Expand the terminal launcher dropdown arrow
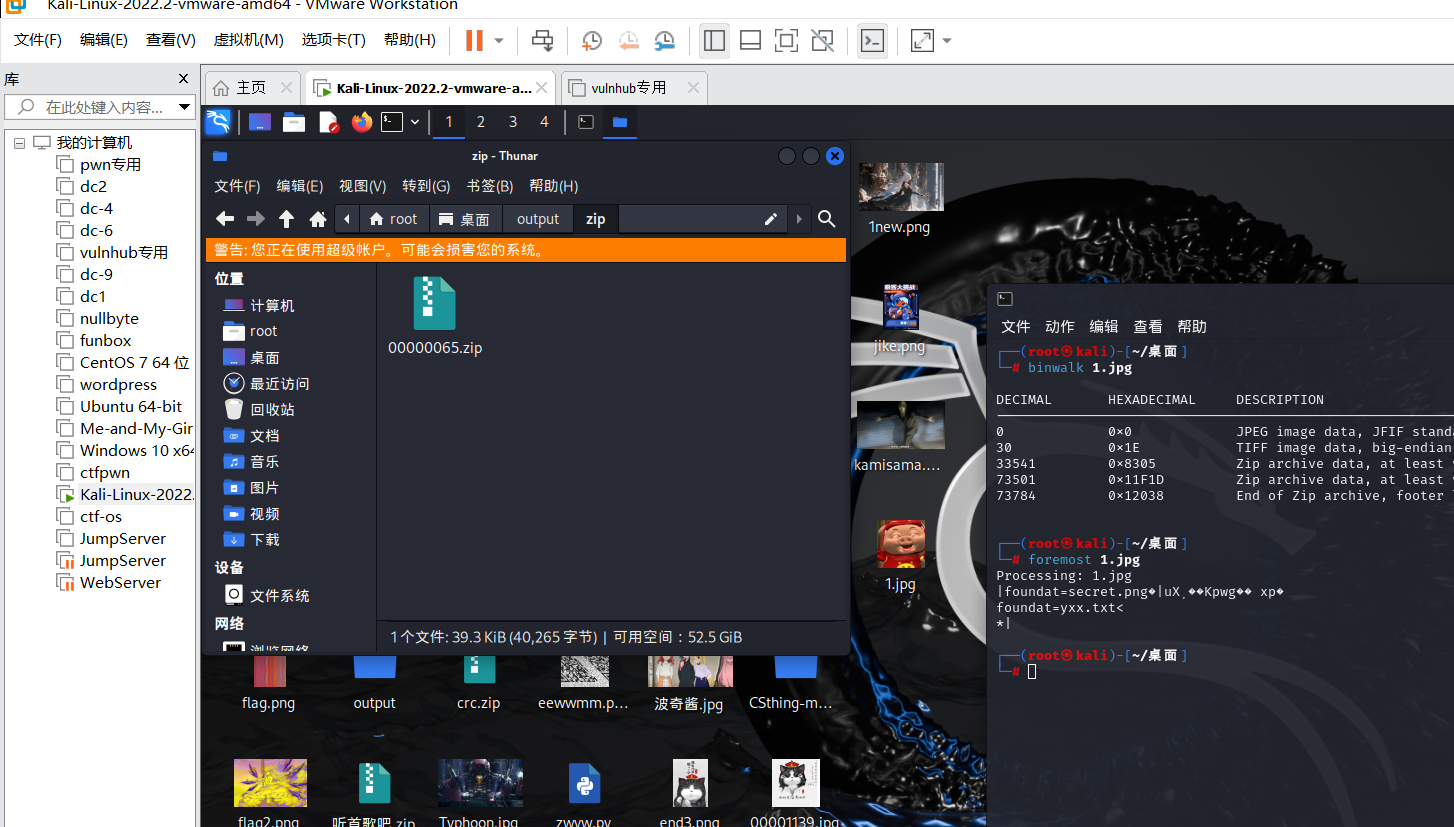The image size is (1454, 827). tap(415, 122)
